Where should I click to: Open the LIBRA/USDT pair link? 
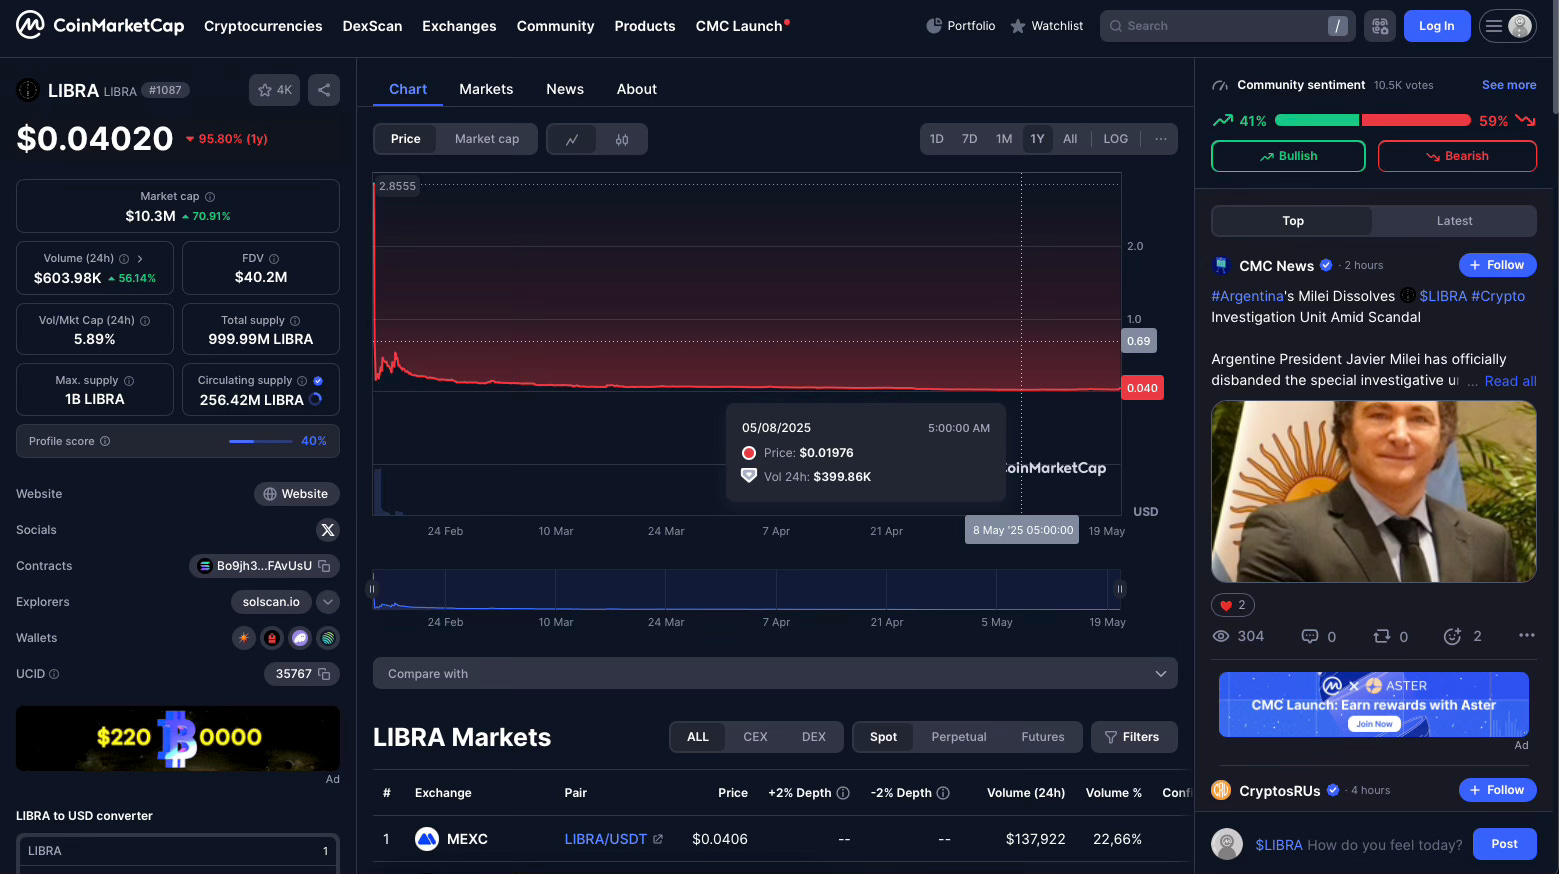pyautogui.click(x=613, y=839)
